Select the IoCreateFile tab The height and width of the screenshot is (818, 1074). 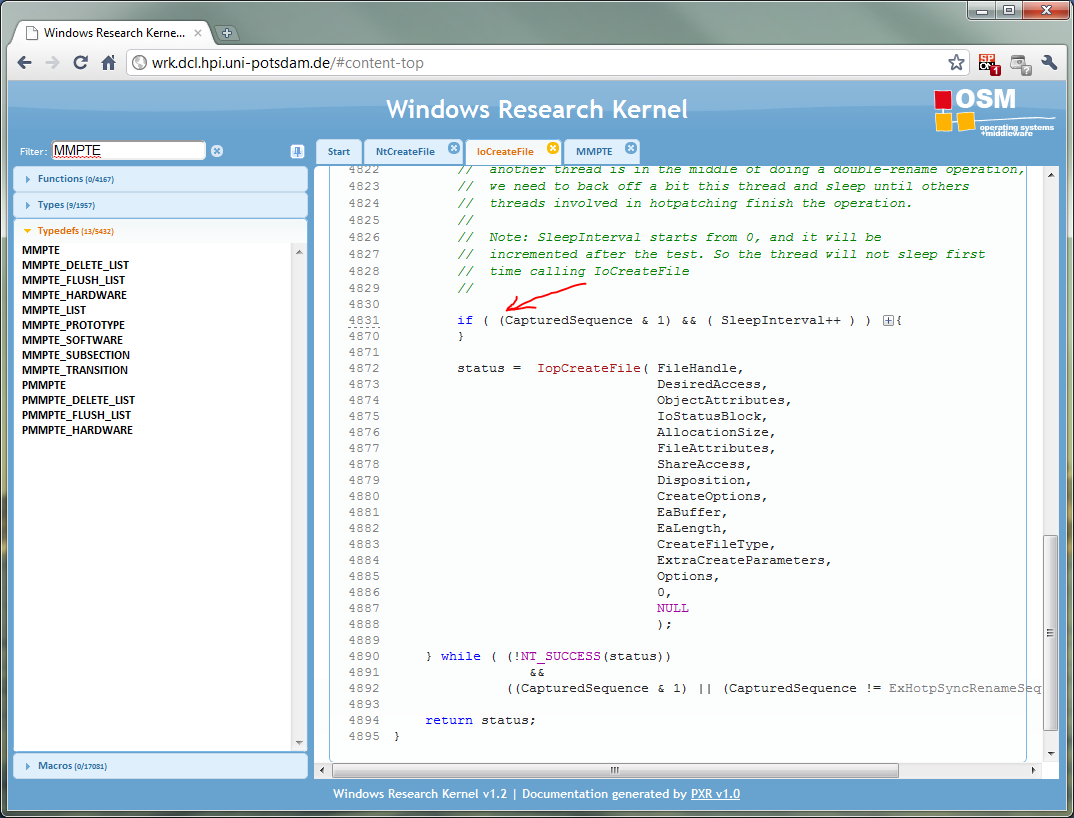505,151
